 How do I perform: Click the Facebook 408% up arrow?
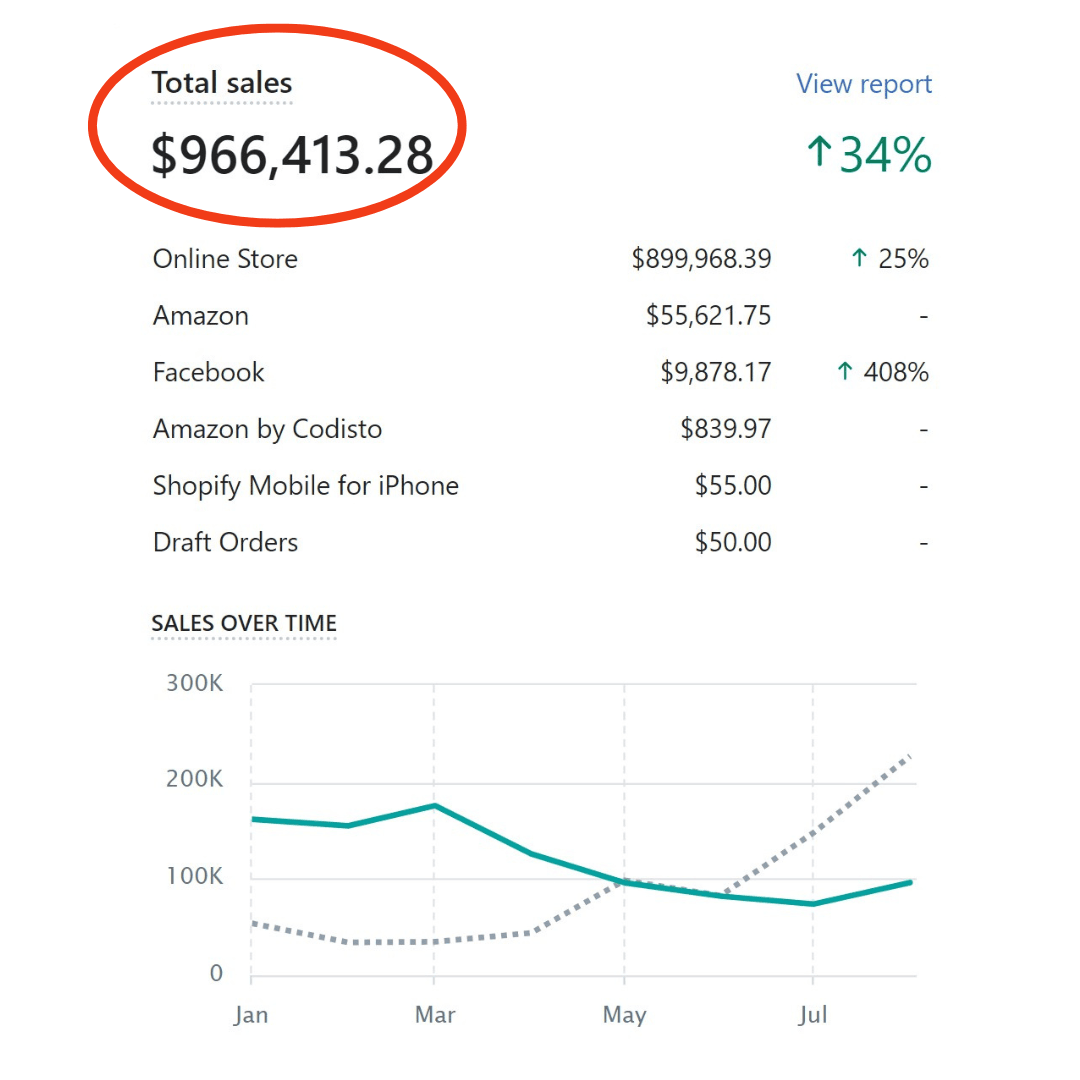pos(845,373)
